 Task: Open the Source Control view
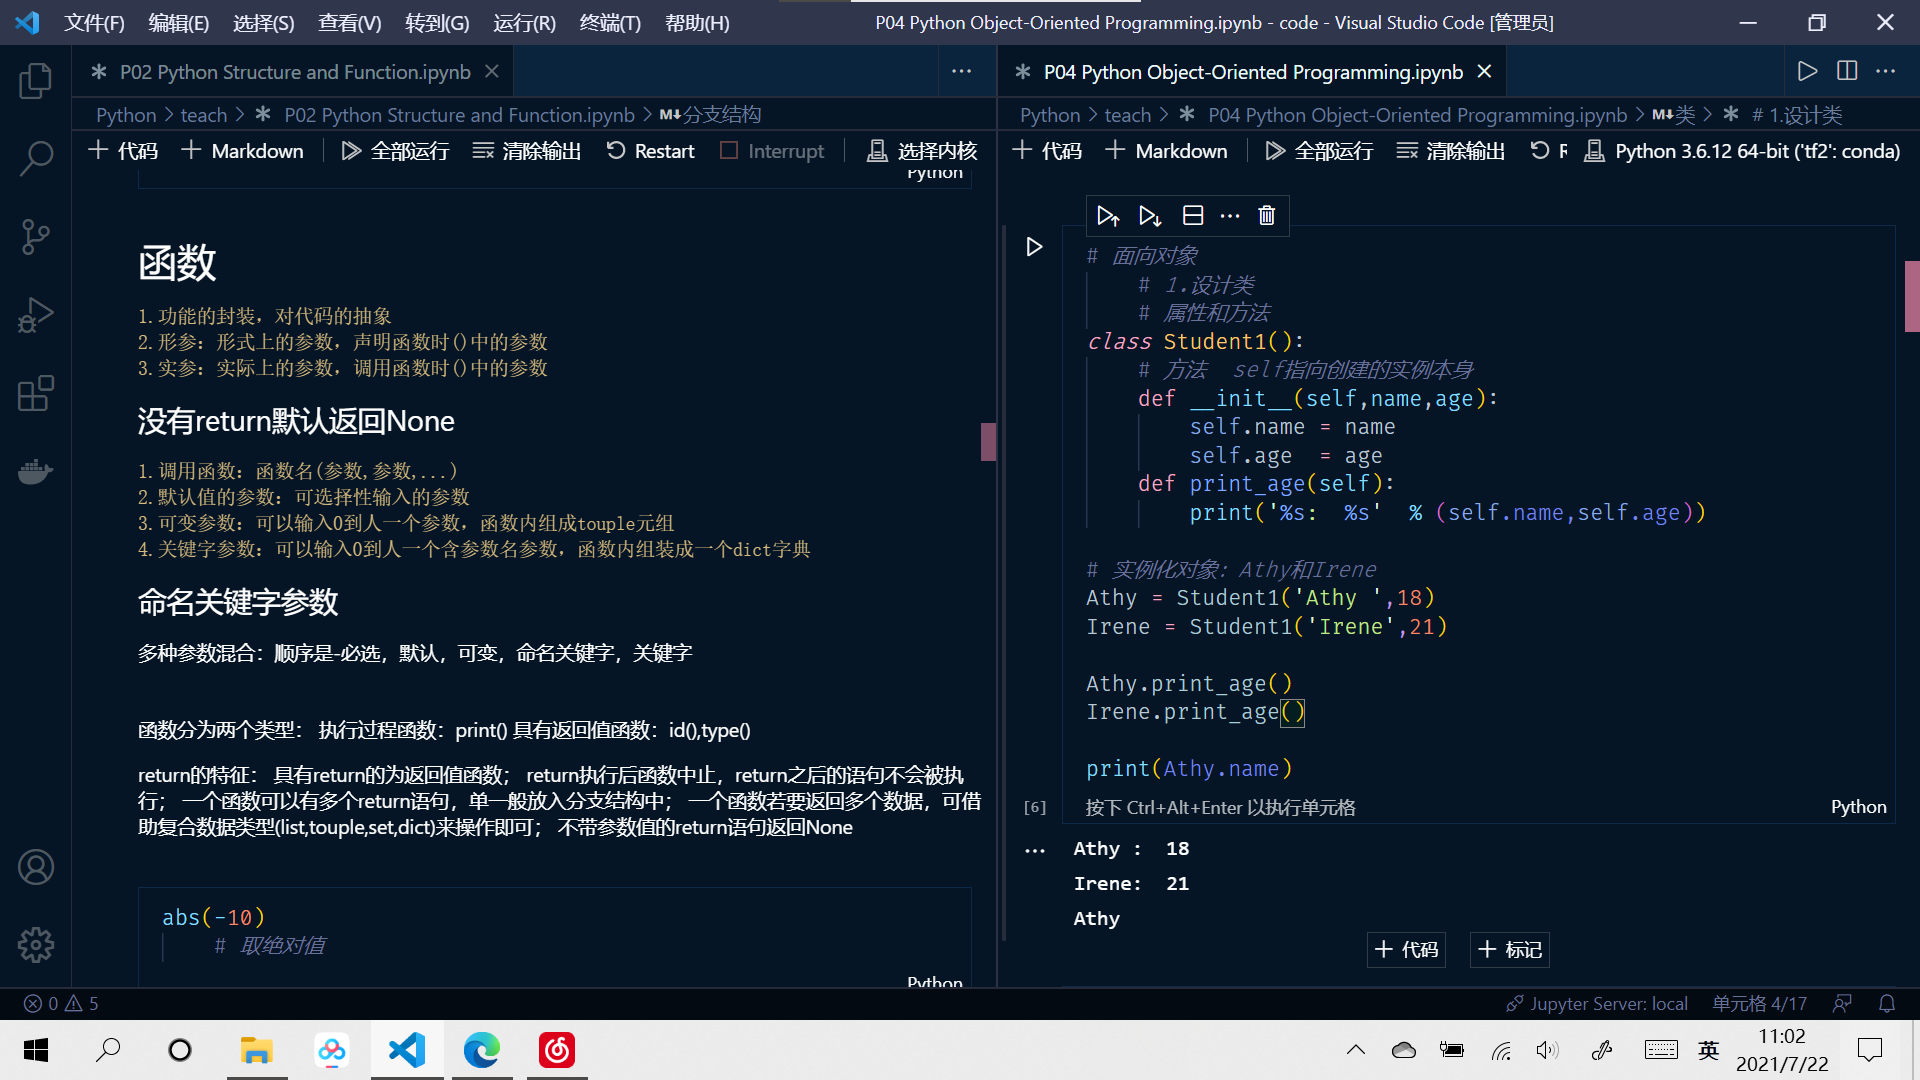point(35,237)
